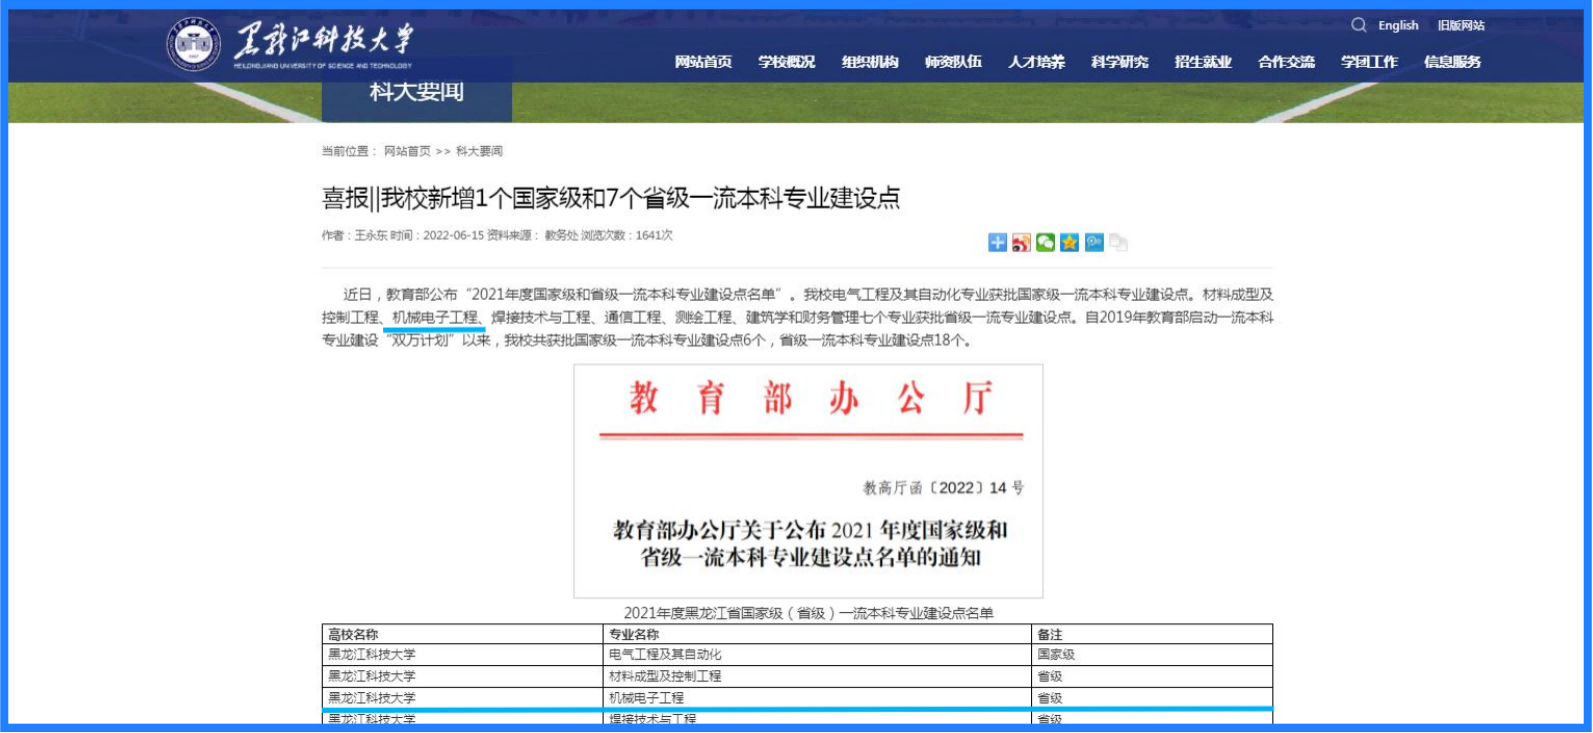The height and width of the screenshot is (733, 1593).
Task: Switch the site to English
Action: click(1398, 26)
